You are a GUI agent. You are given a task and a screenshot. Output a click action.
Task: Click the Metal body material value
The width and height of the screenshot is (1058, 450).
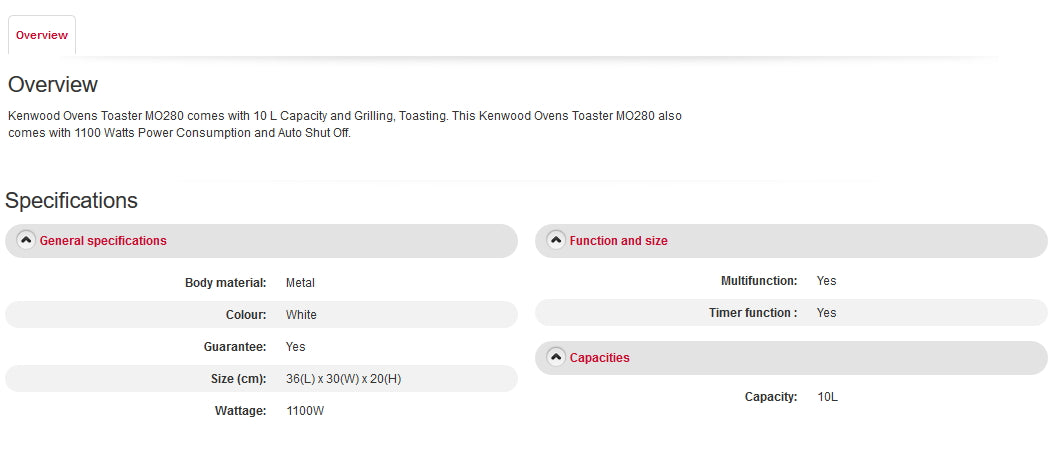[x=300, y=283]
